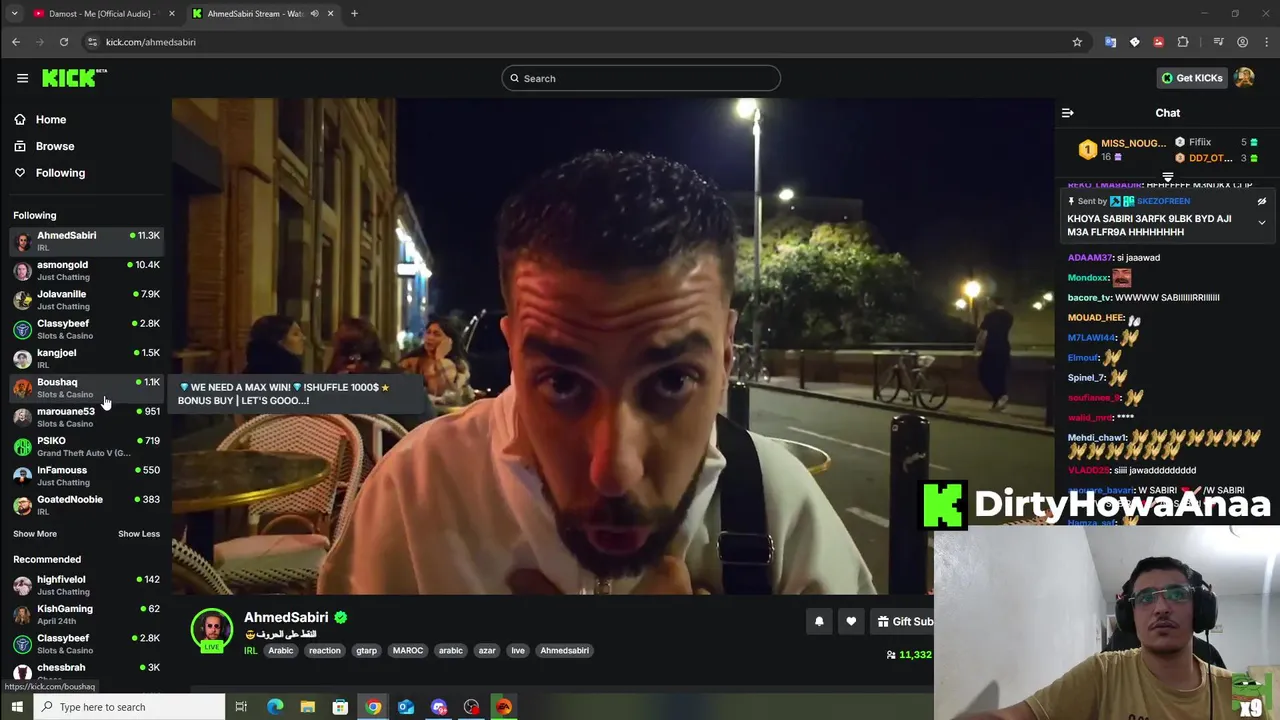The image size is (1280, 720).
Task: Open Boushaq's channel
Action: pyautogui.click(x=87, y=388)
